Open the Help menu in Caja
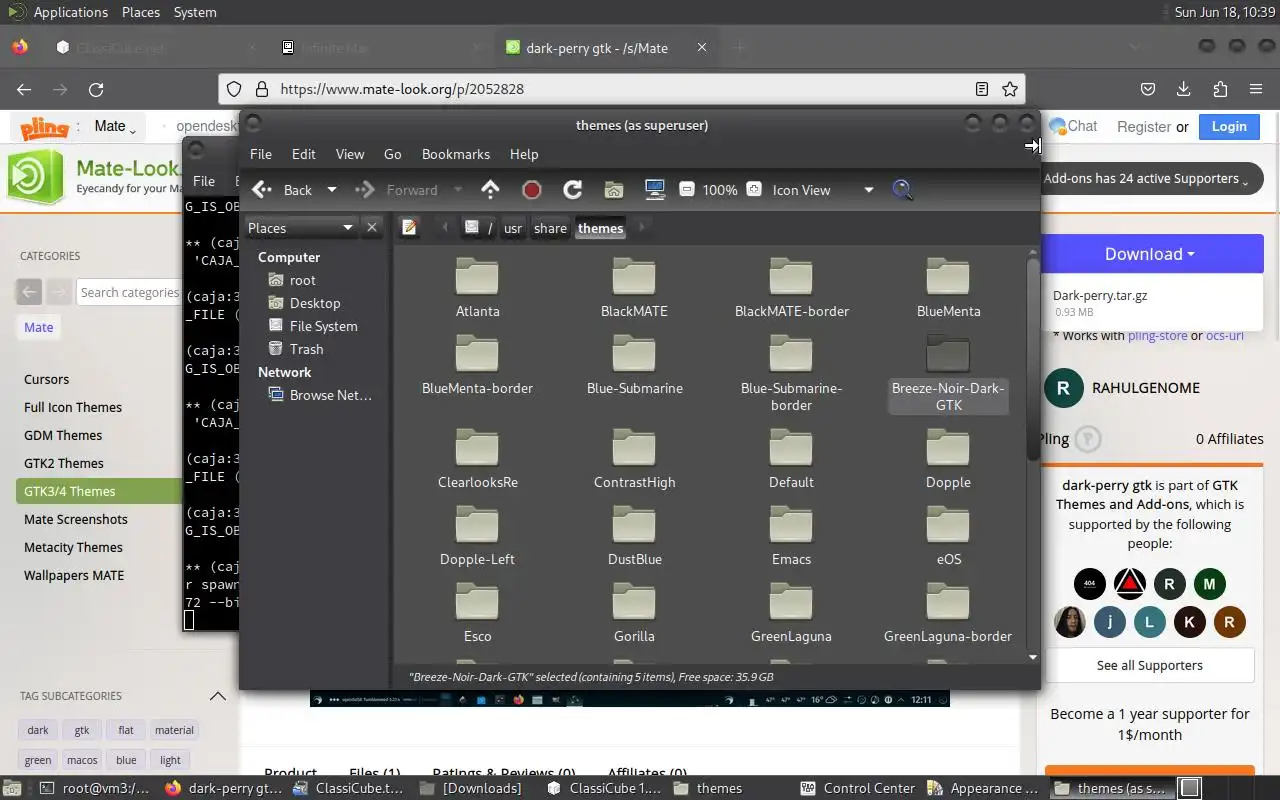 click(x=524, y=154)
